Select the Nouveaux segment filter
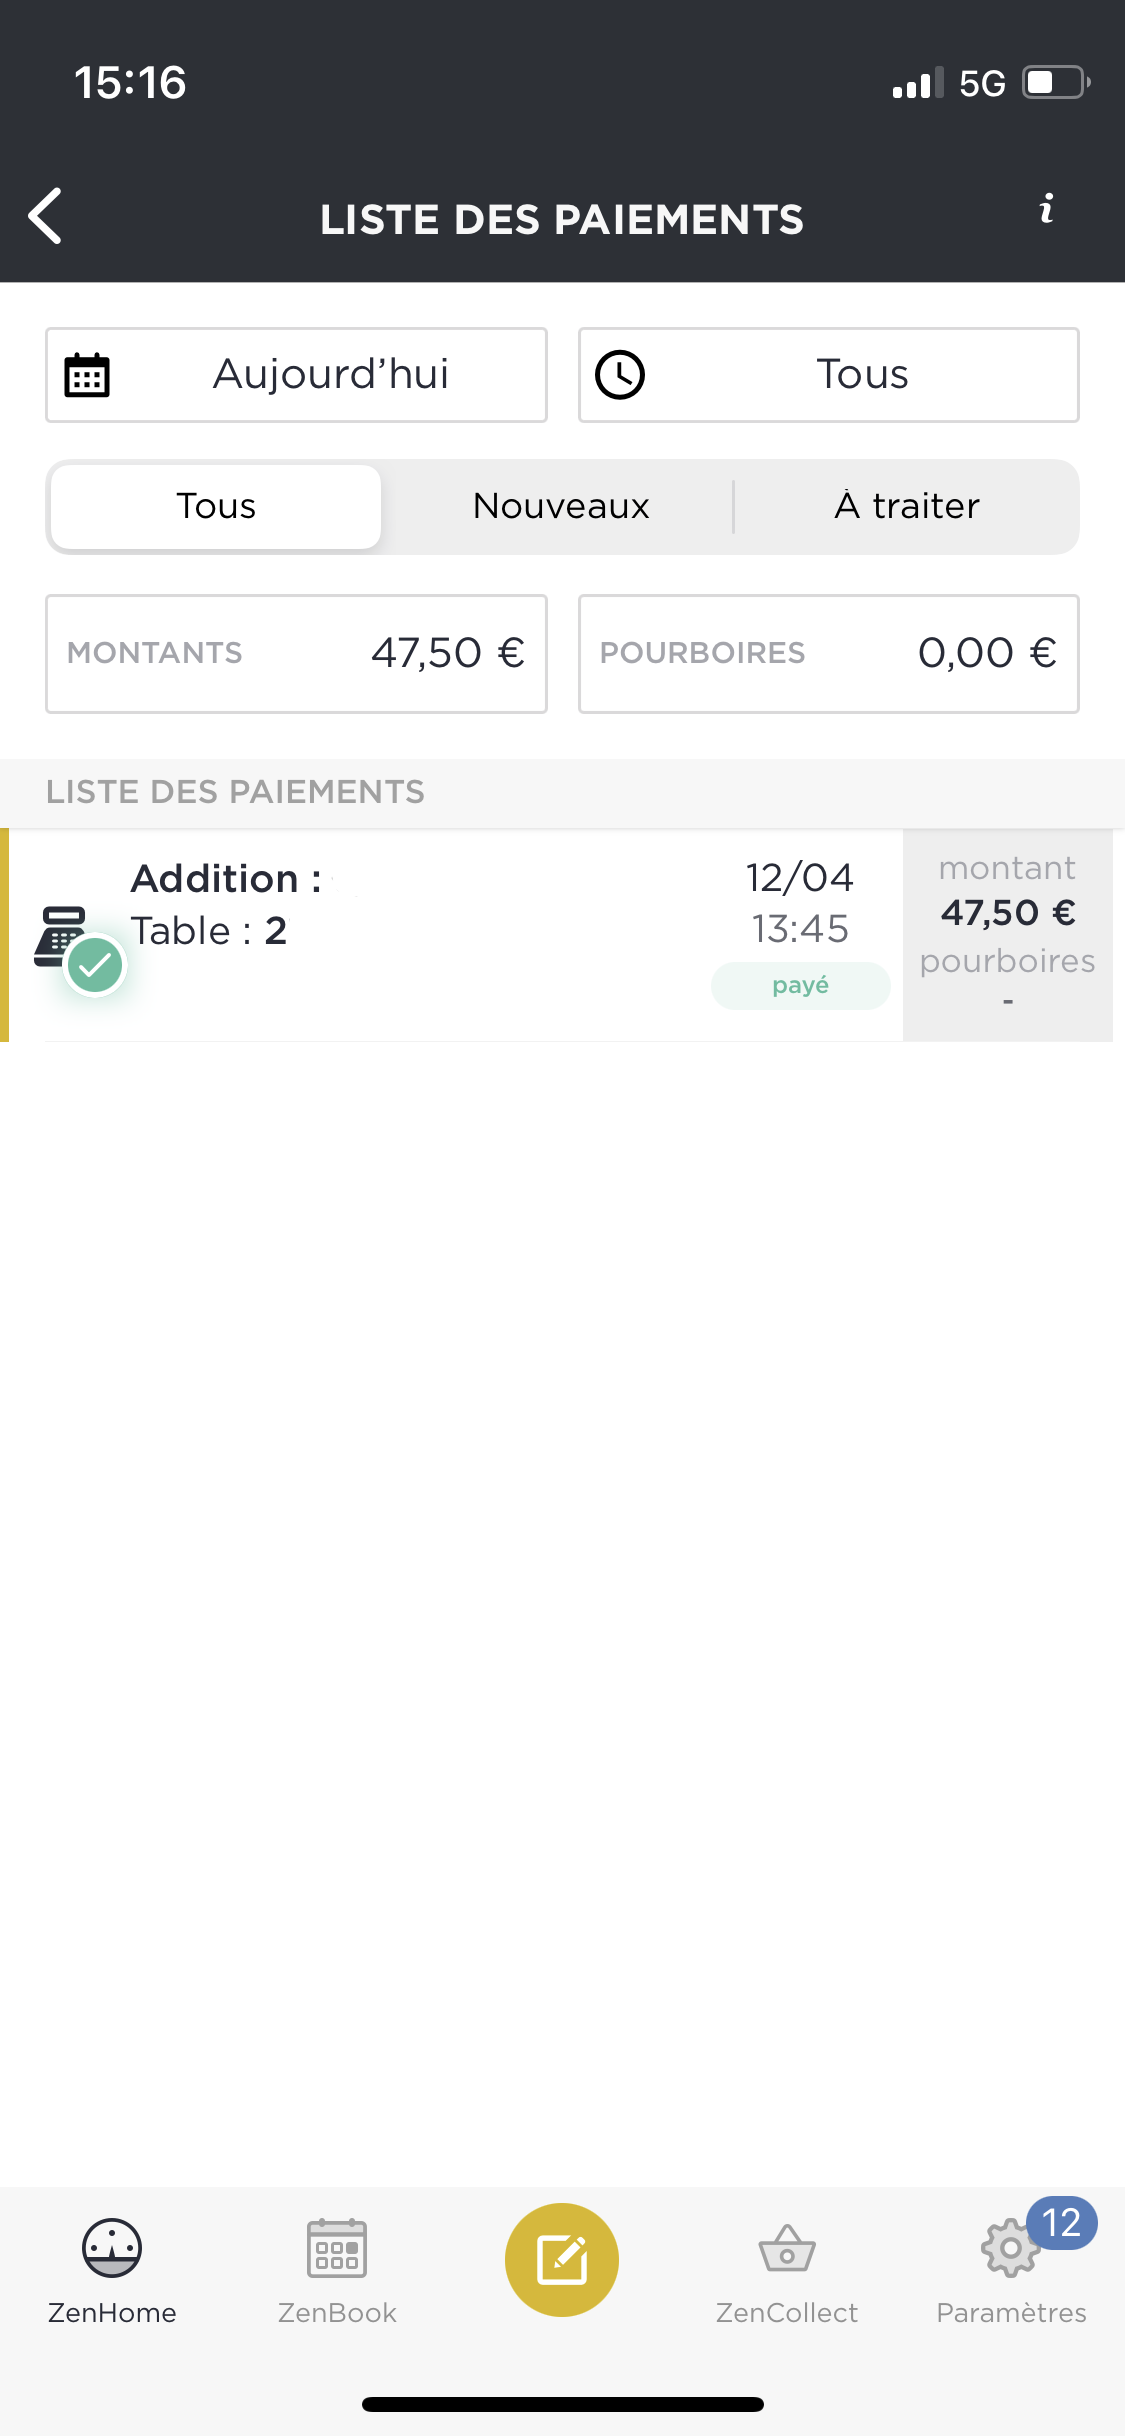This screenshot has width=1125, height=2436. [561, 506]
